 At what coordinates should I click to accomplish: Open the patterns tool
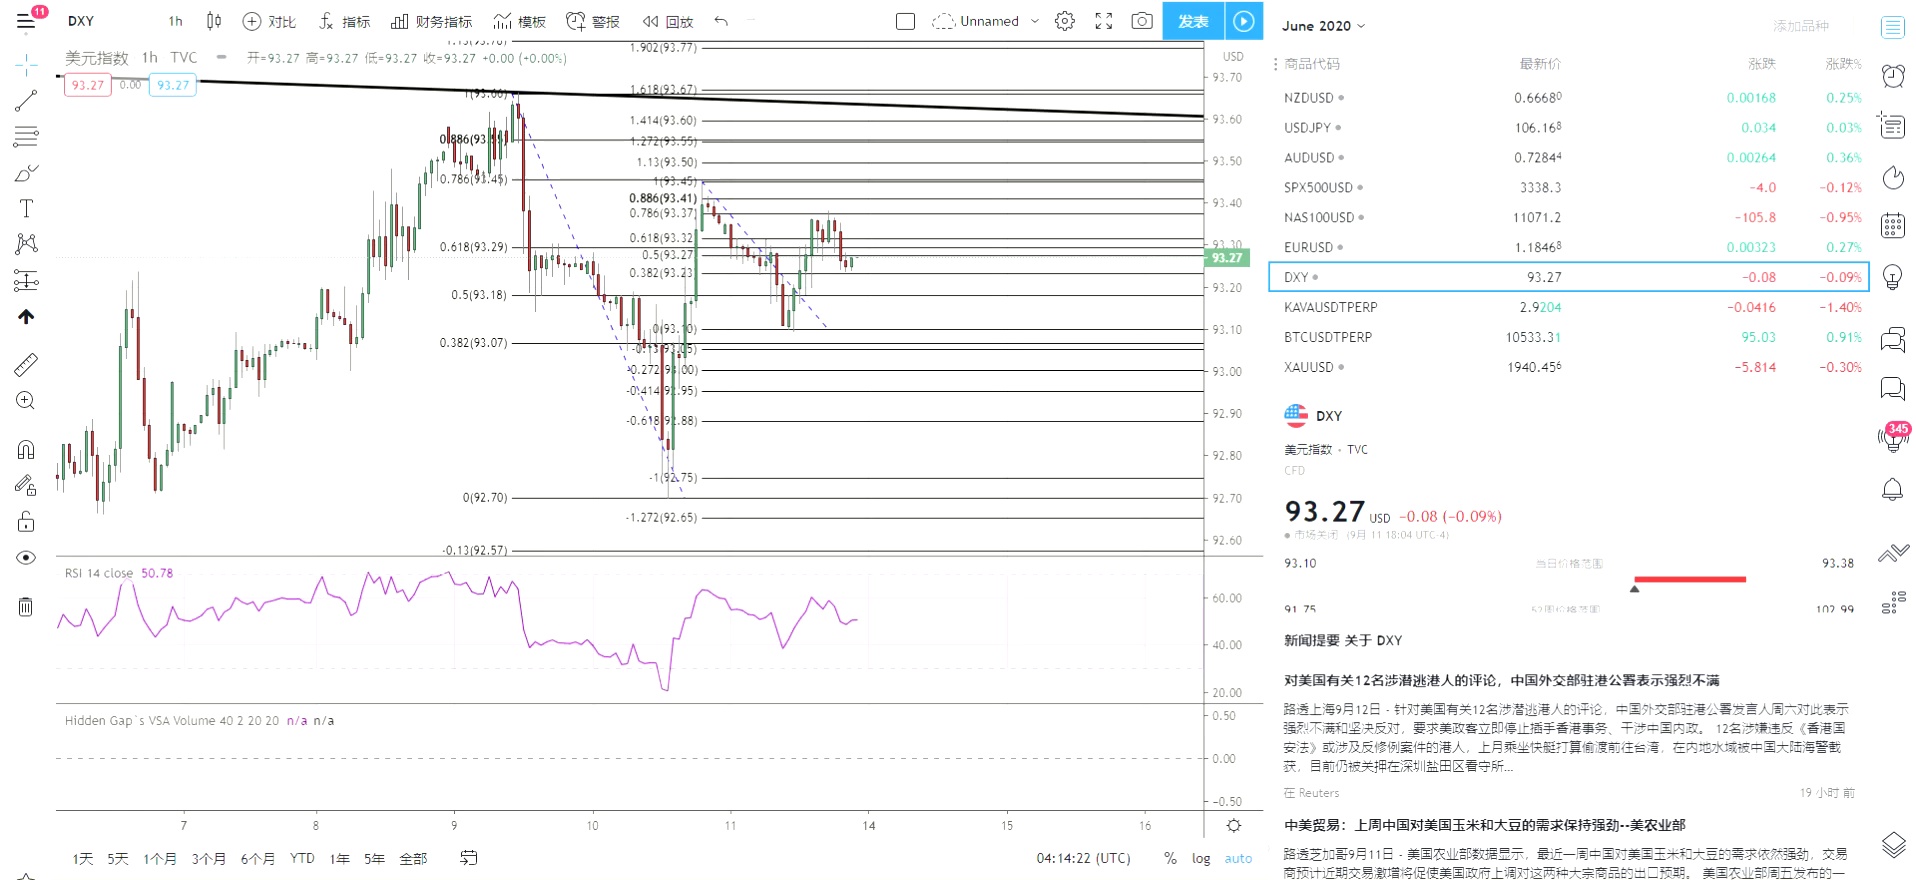pyautogui.click(x=26, y=244)
